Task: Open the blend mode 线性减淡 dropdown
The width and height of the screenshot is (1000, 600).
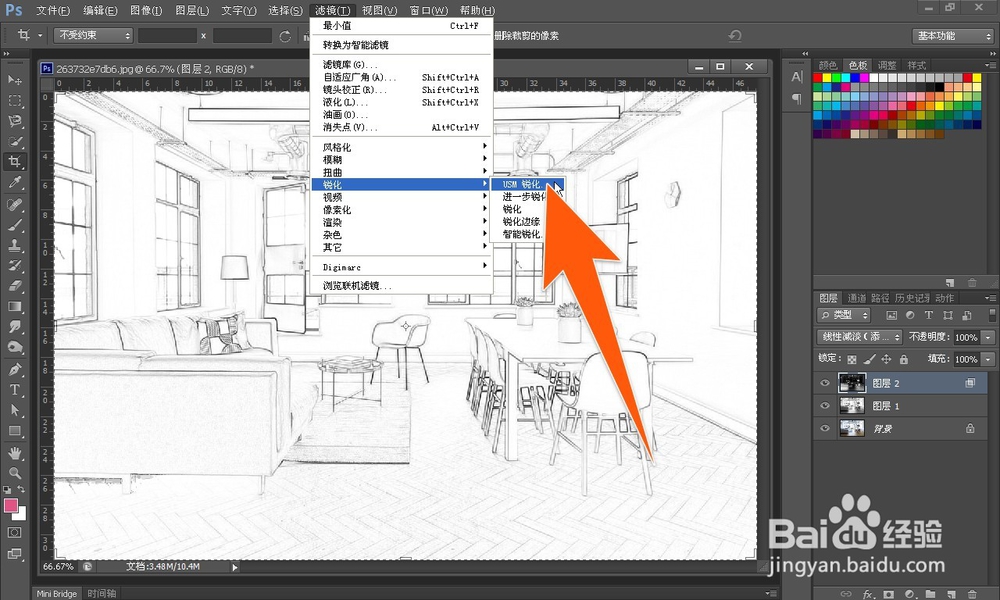Action: pos(859,337)
